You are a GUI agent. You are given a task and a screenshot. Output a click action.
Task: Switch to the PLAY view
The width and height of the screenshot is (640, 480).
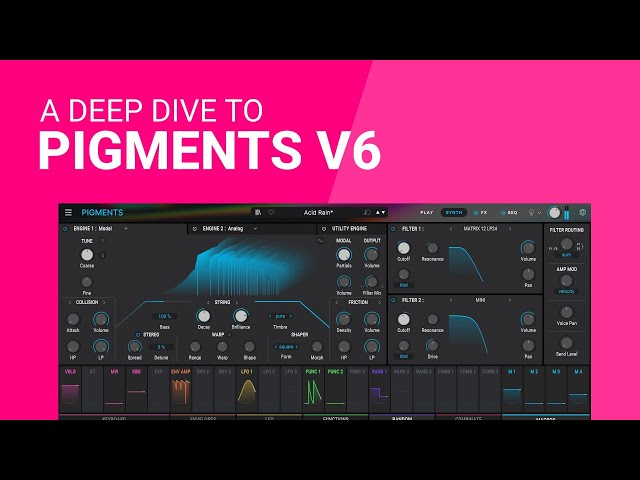click(427, 213)
